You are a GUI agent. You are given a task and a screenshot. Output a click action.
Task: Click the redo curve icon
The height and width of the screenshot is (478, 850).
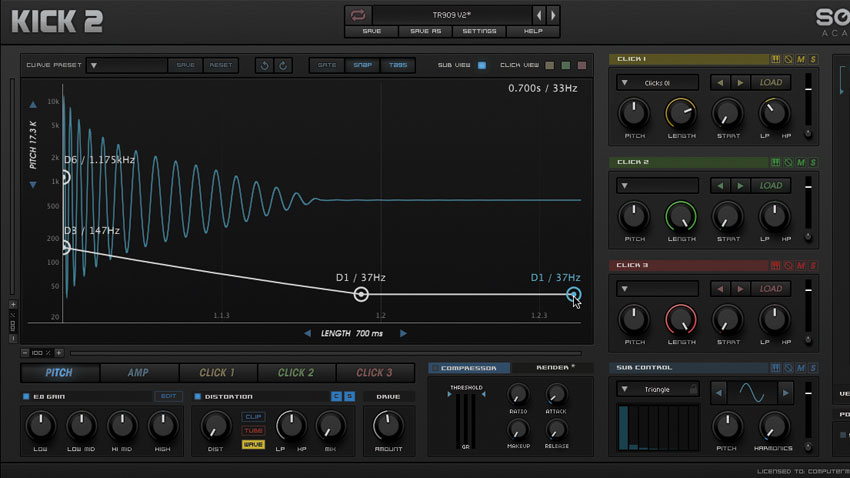283,66
